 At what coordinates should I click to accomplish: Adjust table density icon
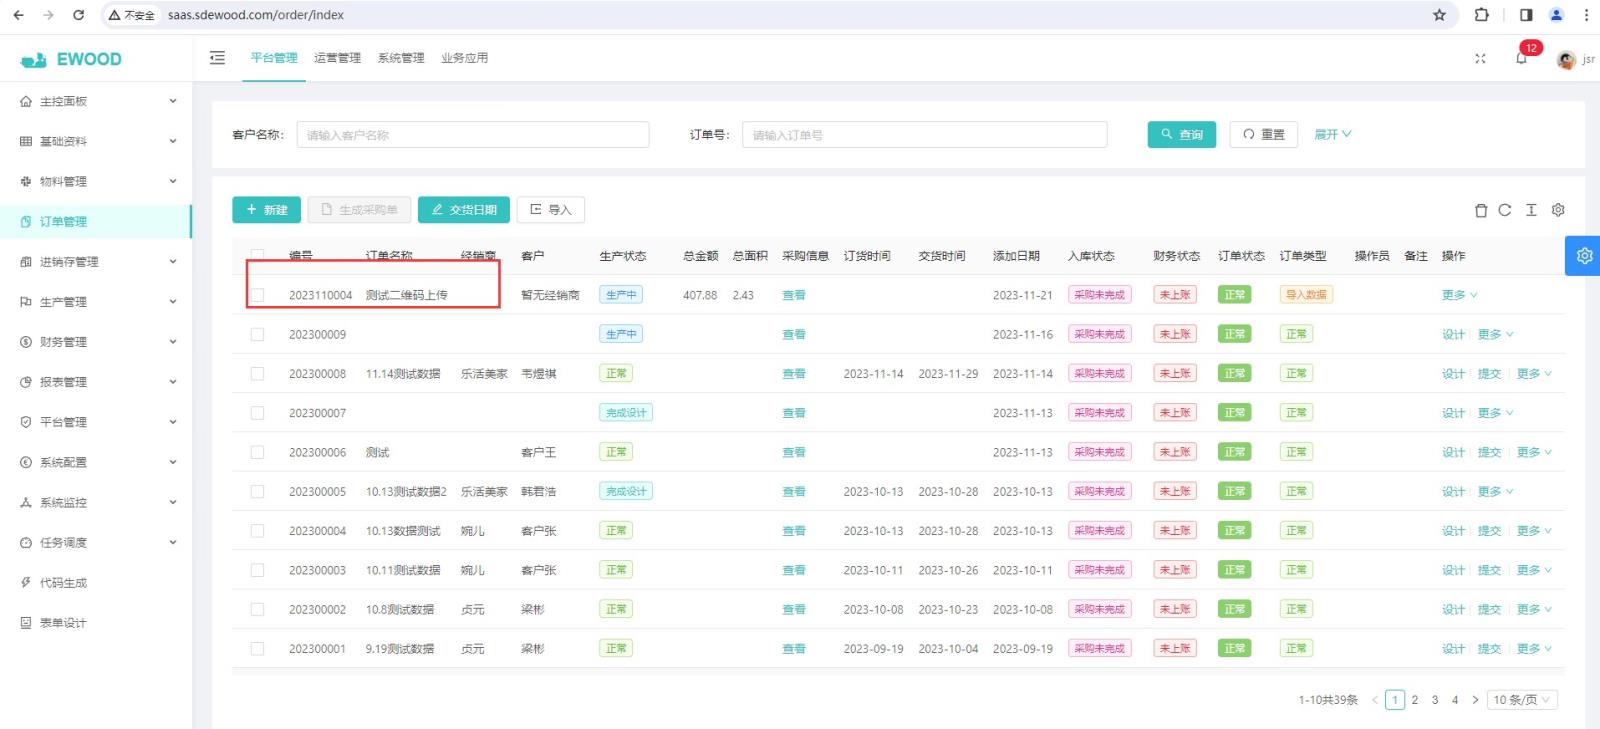coord(1531,210)
